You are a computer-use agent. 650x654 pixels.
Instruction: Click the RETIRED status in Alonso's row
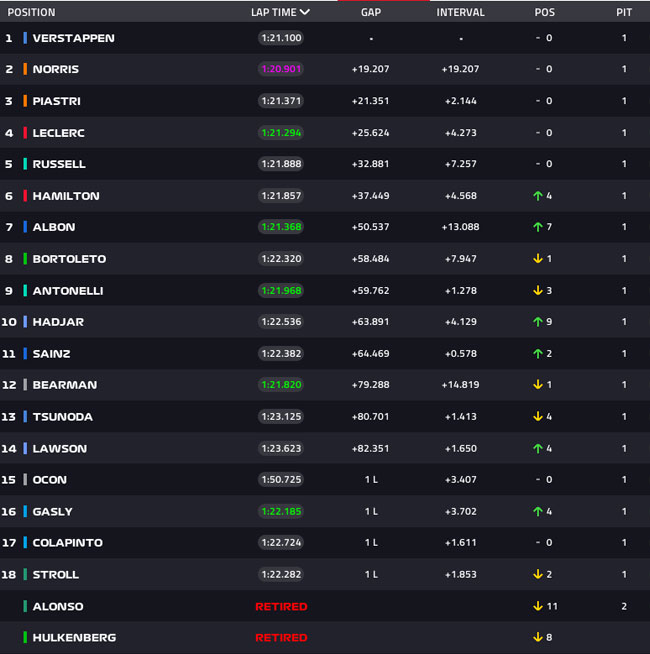[281, 606]
